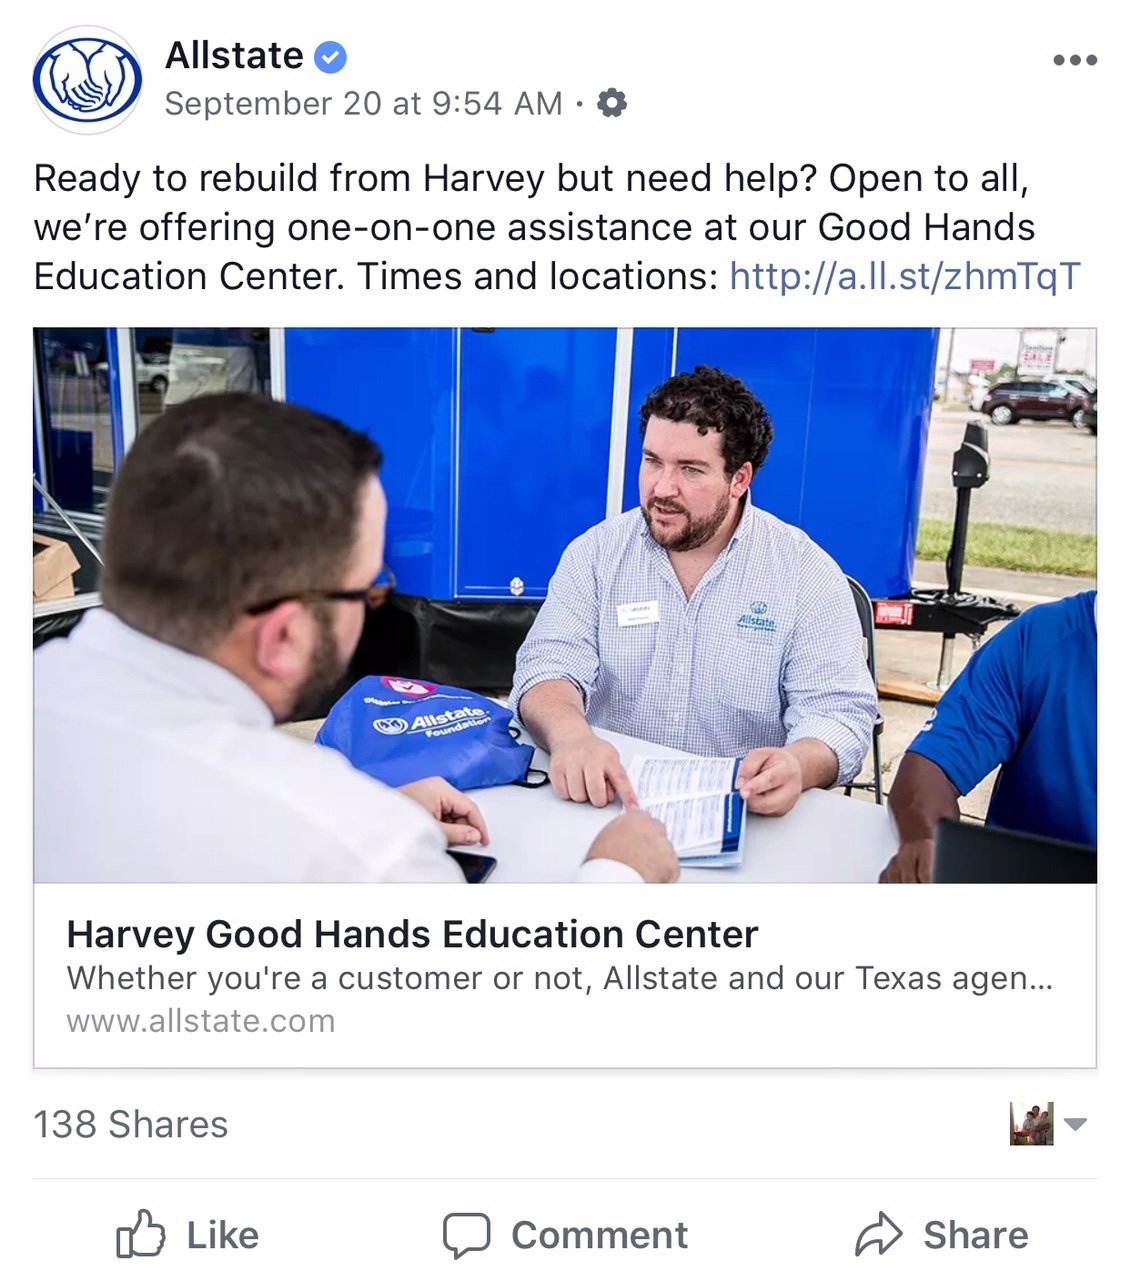Image resolution: width=1130 pixels, height=1280 pixels.
Task: View the 138 Shares list
Action: tap(131, 1124)
